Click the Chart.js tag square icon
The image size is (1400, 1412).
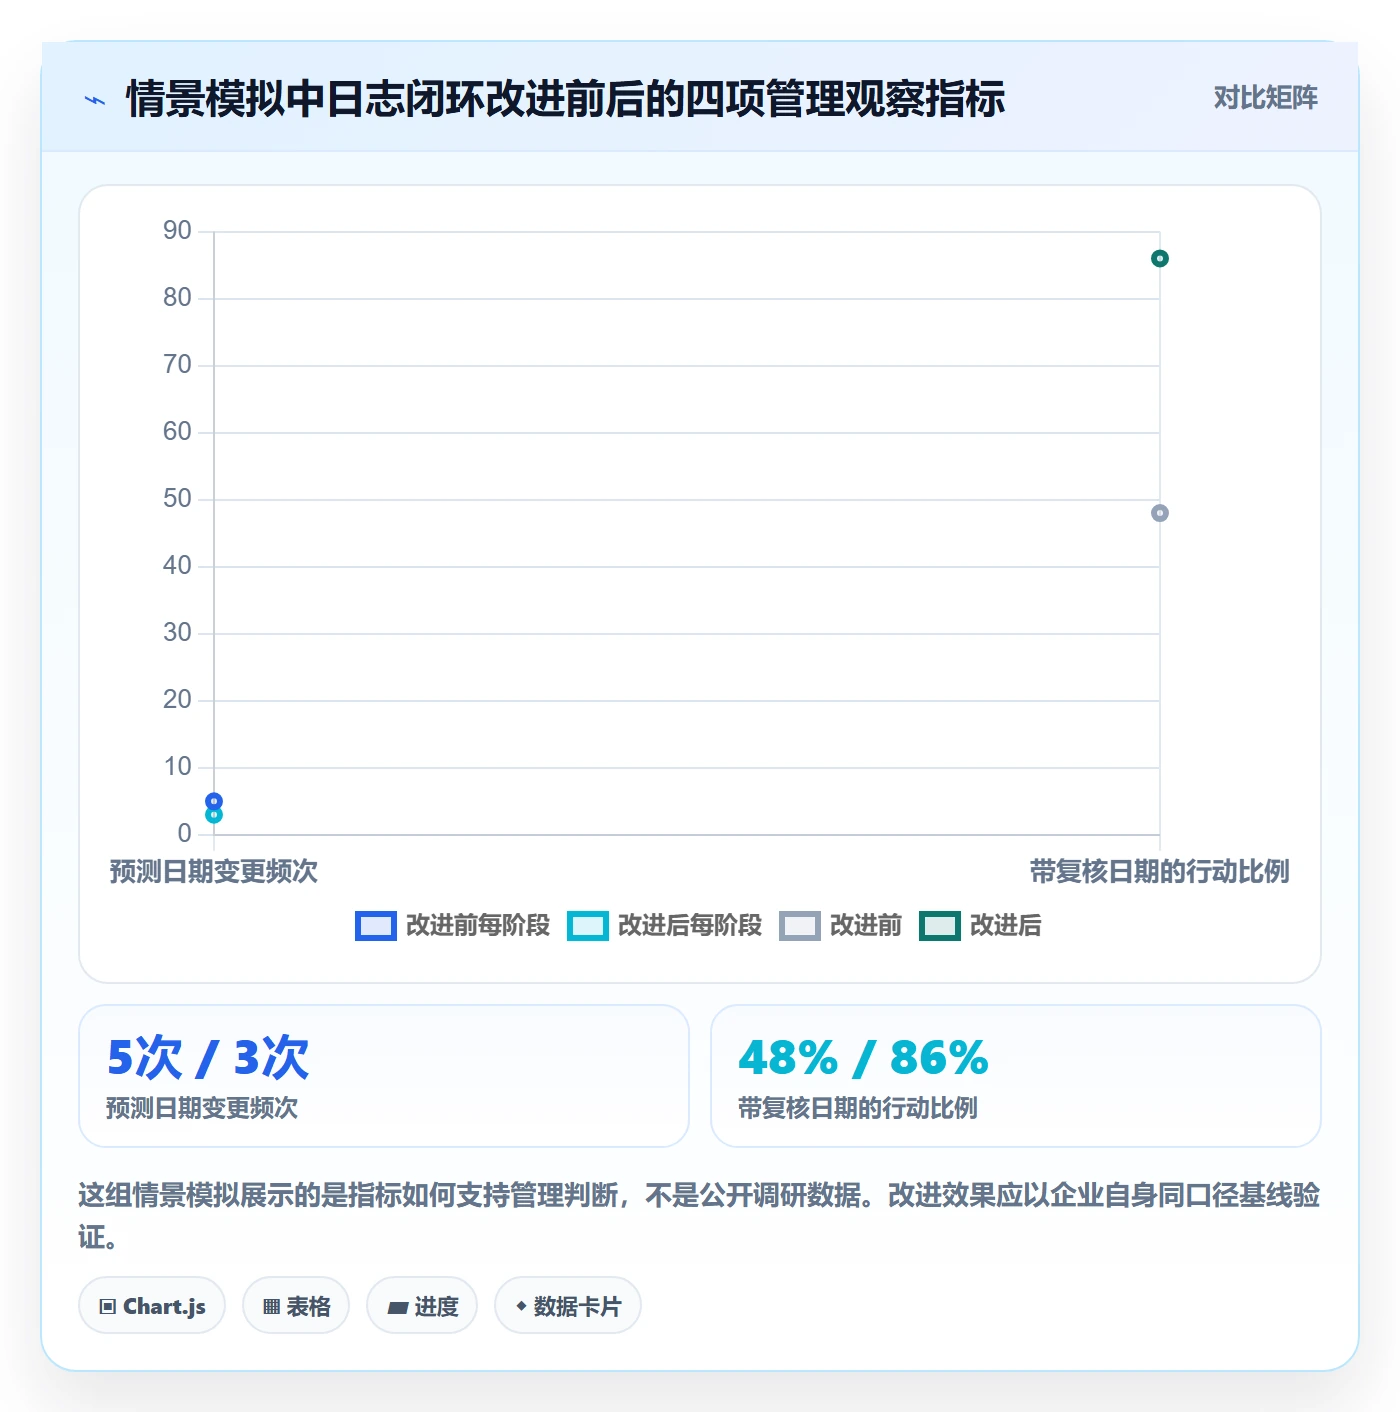[x=108, y=1307]
